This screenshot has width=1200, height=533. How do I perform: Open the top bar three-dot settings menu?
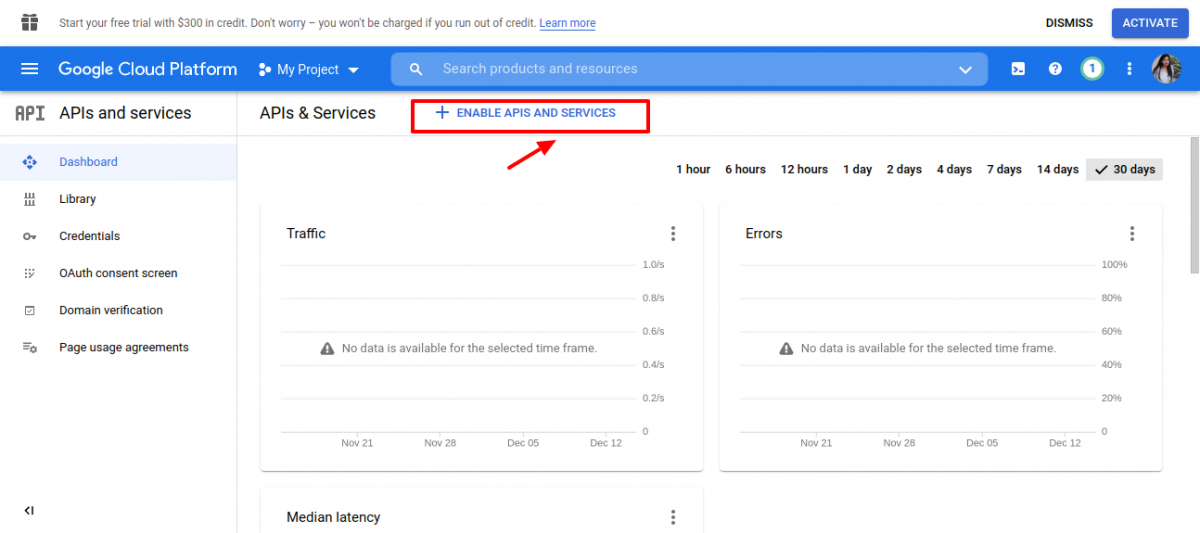coord(1130,69)
